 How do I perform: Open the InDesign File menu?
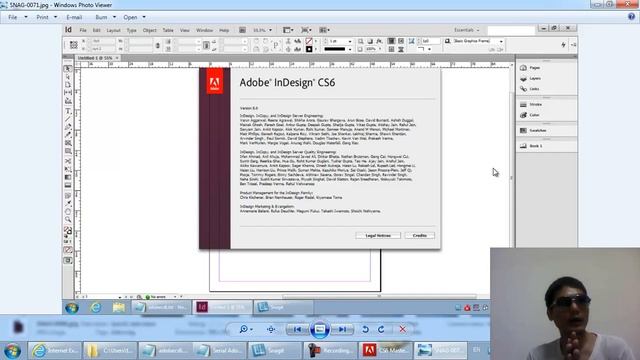point(83,30)
